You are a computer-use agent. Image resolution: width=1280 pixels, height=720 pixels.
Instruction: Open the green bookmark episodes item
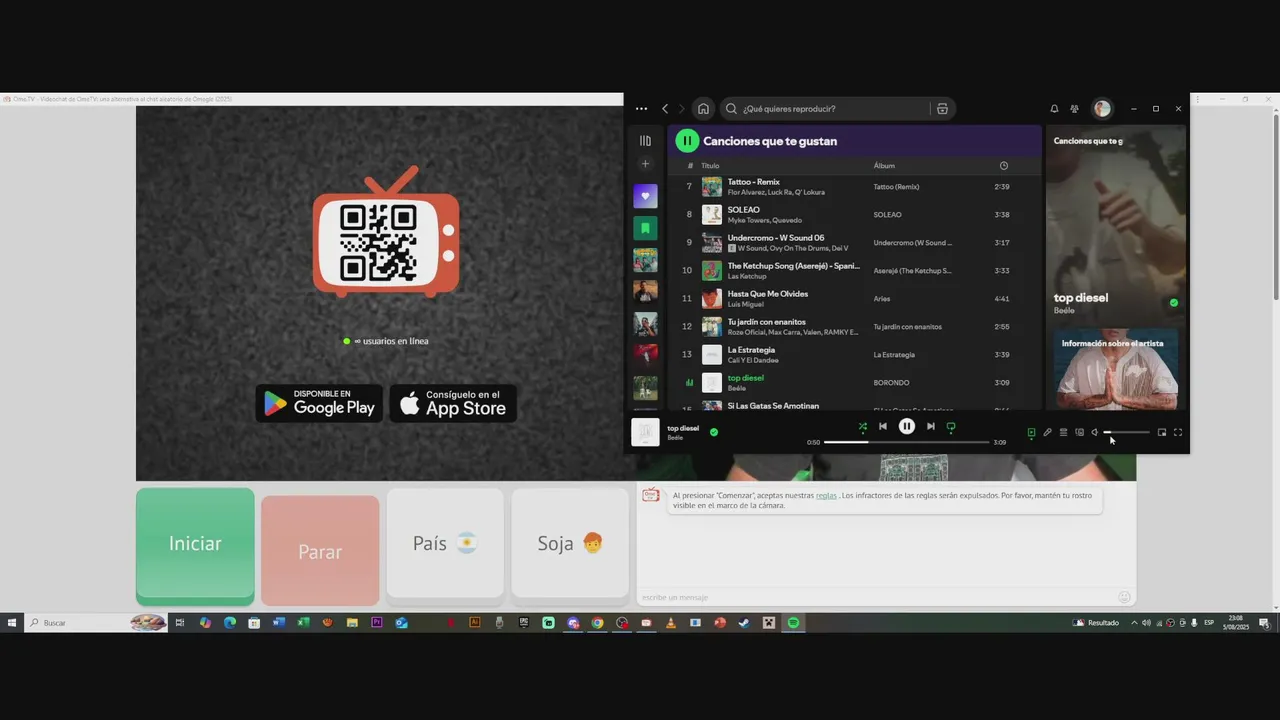tap(645, 228)
